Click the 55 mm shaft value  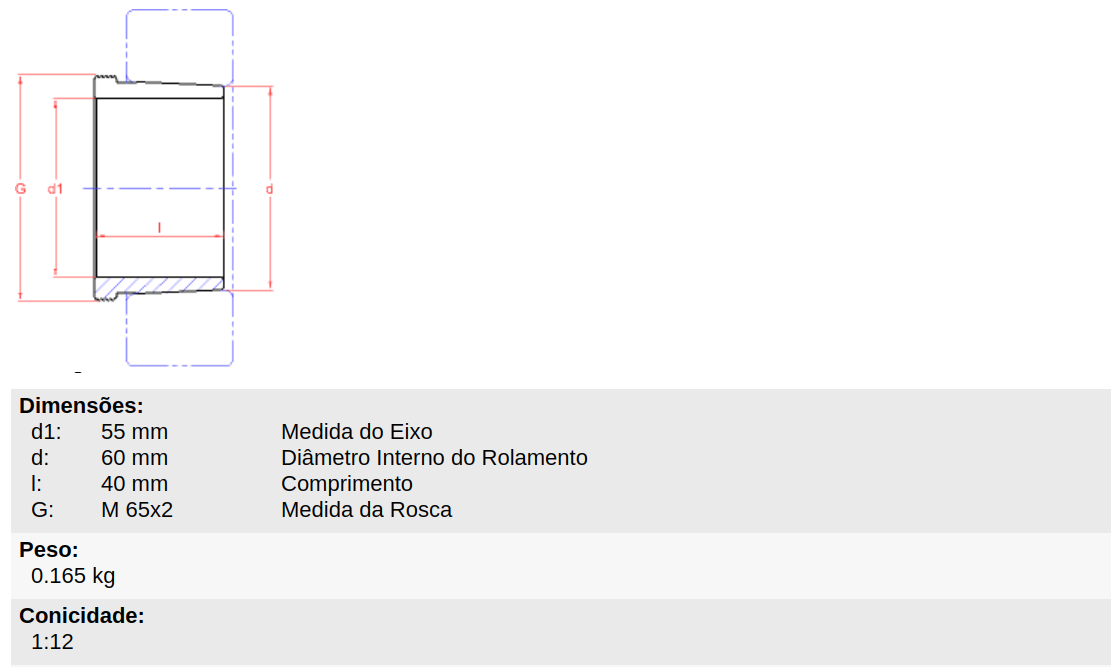(x=134, y=431)
